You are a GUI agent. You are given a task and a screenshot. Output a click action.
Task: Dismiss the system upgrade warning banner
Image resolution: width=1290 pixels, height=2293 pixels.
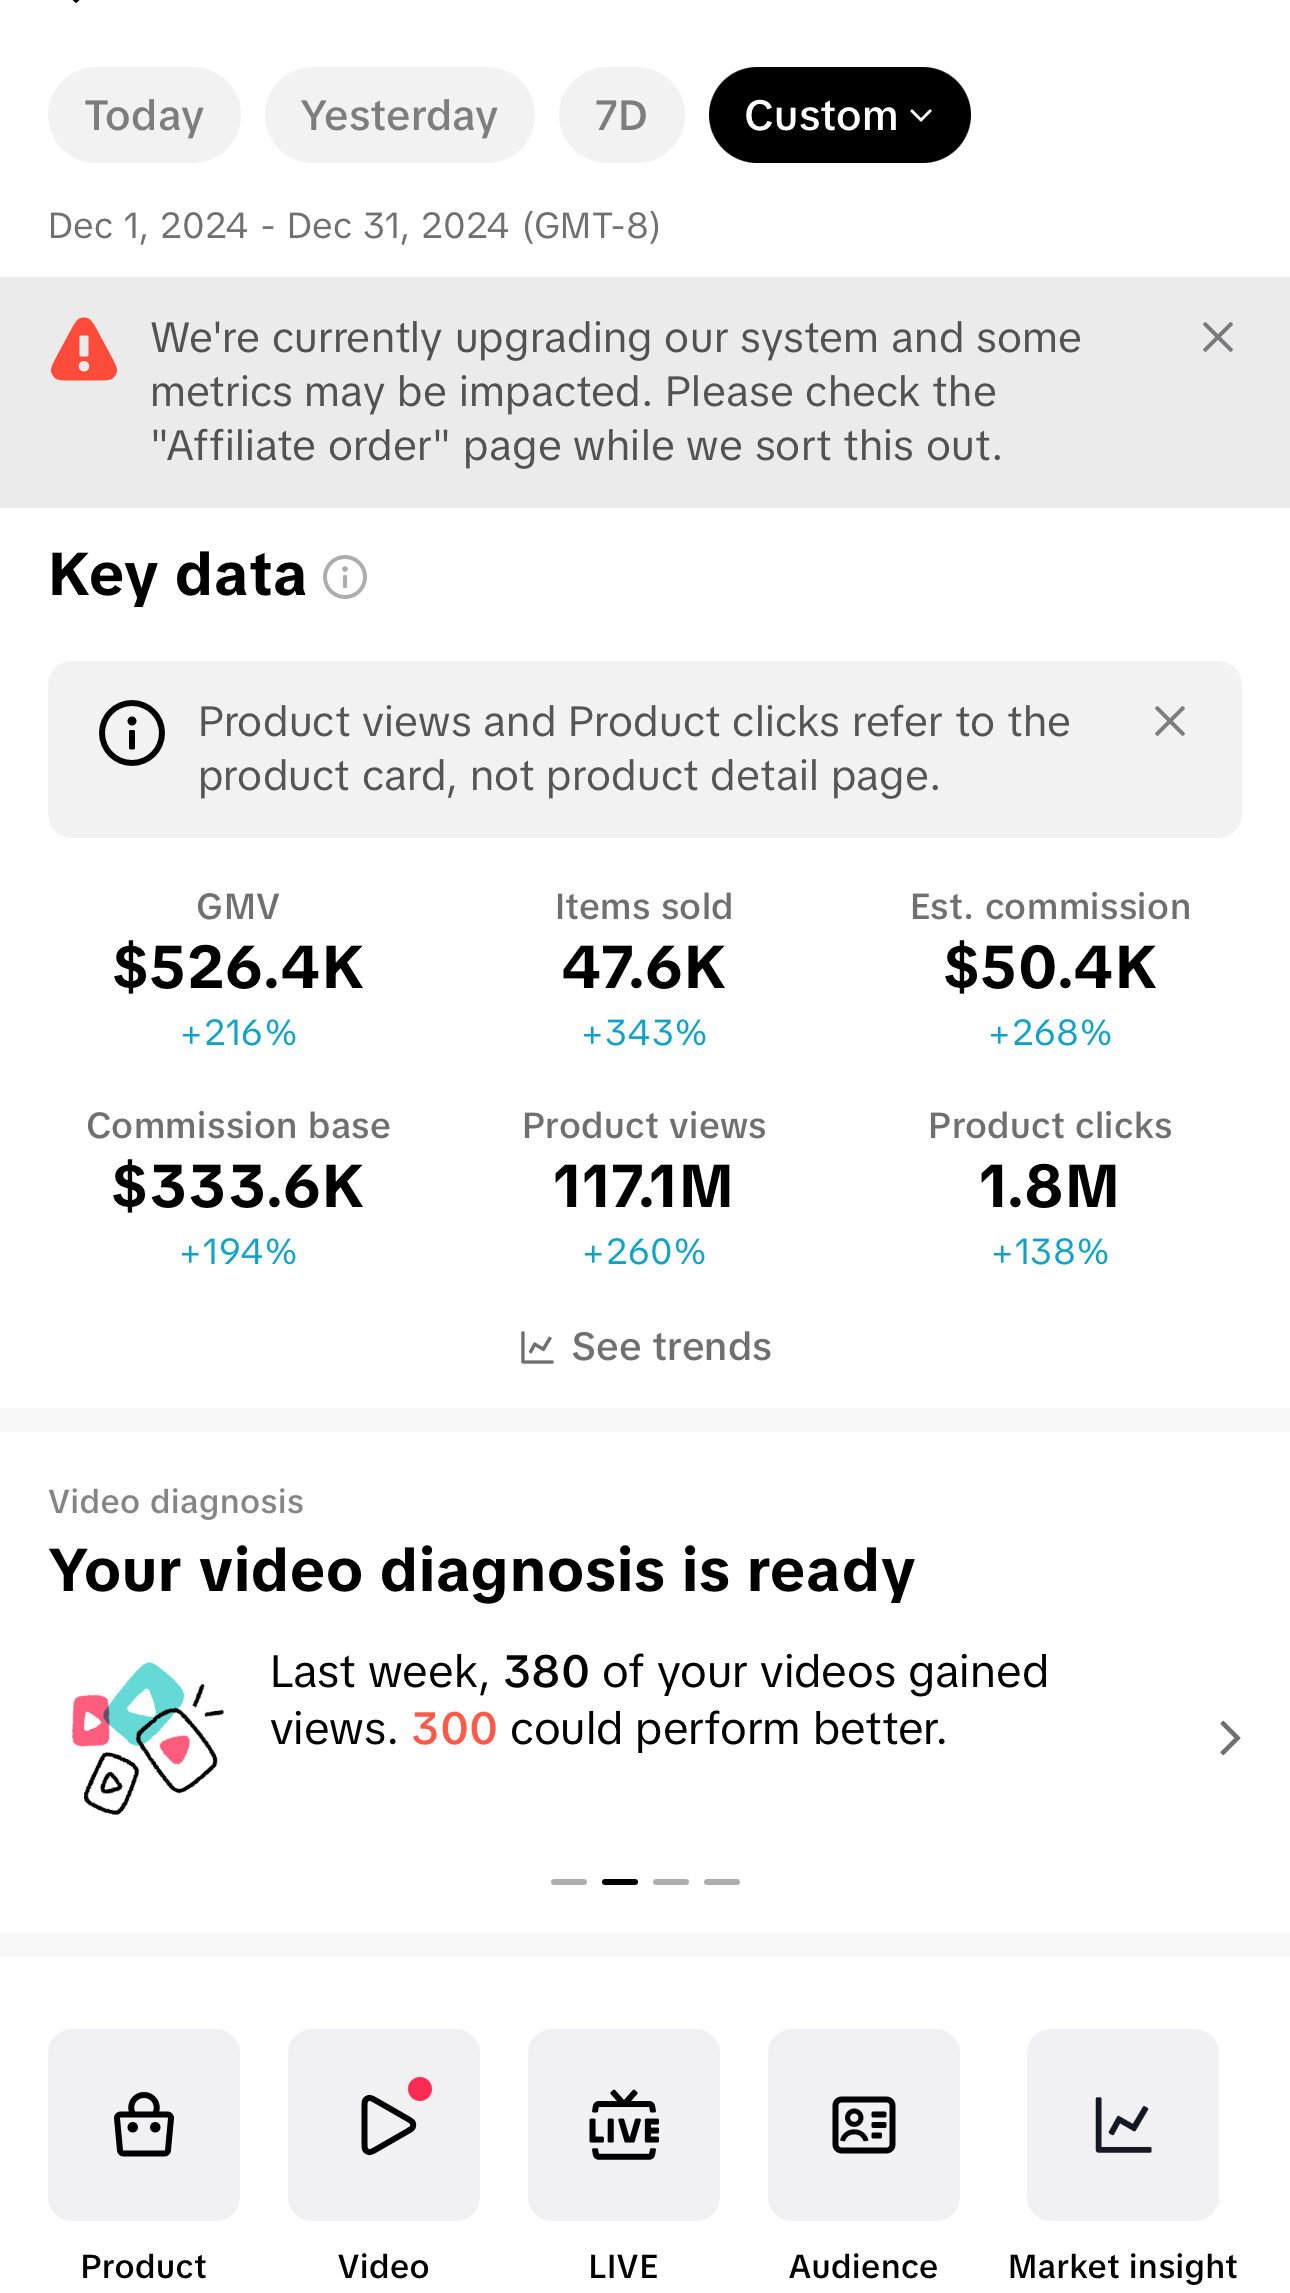pyautogui.click(x=1218, y=338)
